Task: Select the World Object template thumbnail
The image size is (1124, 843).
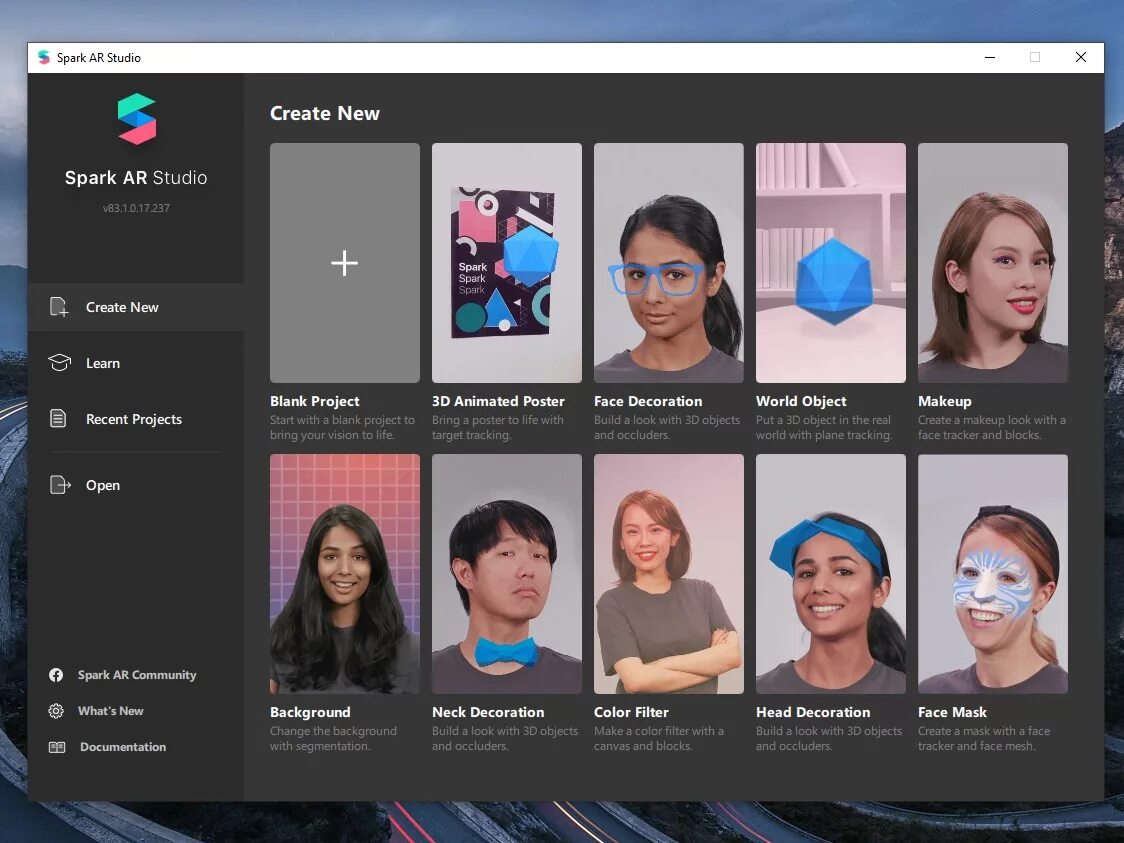Action: click(831, 263)
